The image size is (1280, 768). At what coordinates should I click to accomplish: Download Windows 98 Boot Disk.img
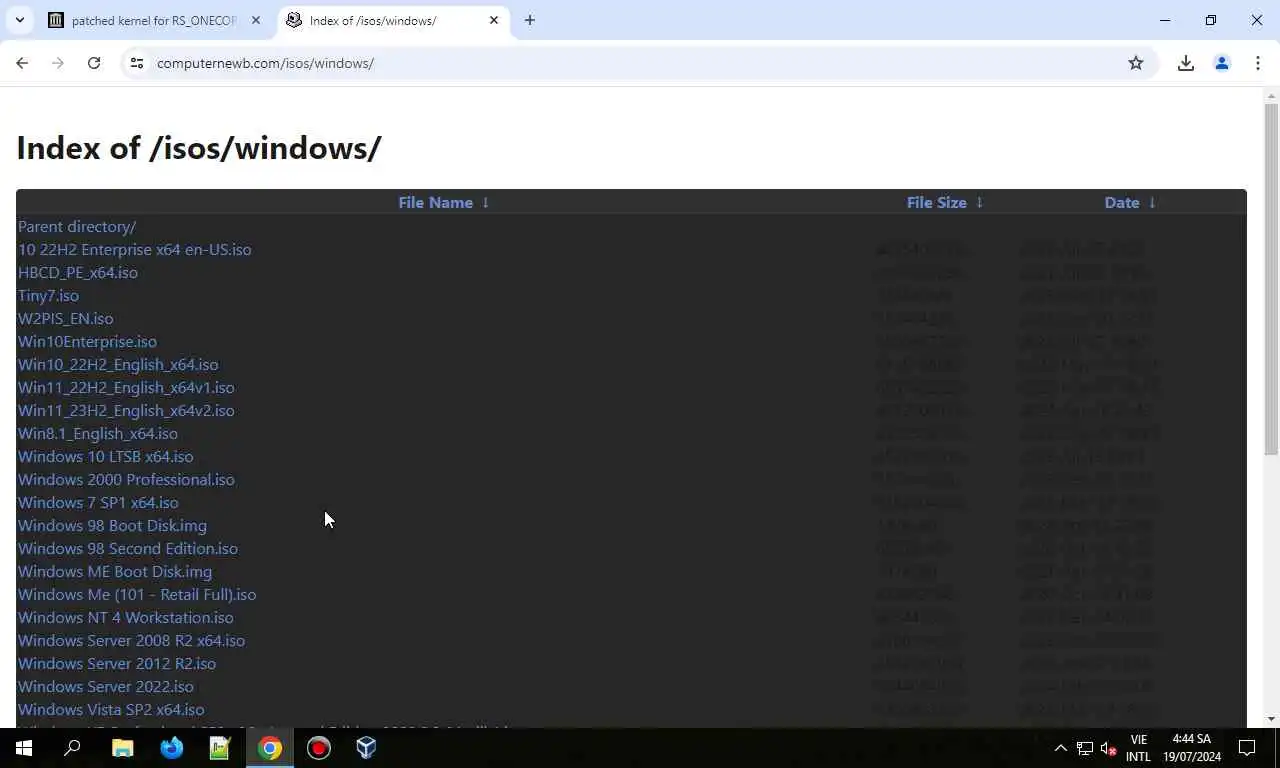(x=112, y=525)
